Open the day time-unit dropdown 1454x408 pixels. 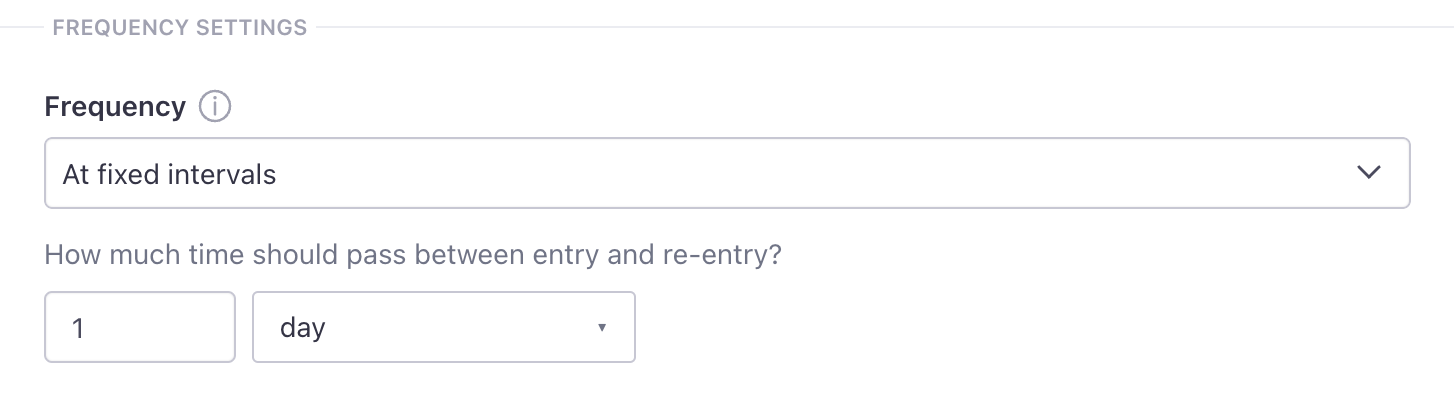coord(444,327)
